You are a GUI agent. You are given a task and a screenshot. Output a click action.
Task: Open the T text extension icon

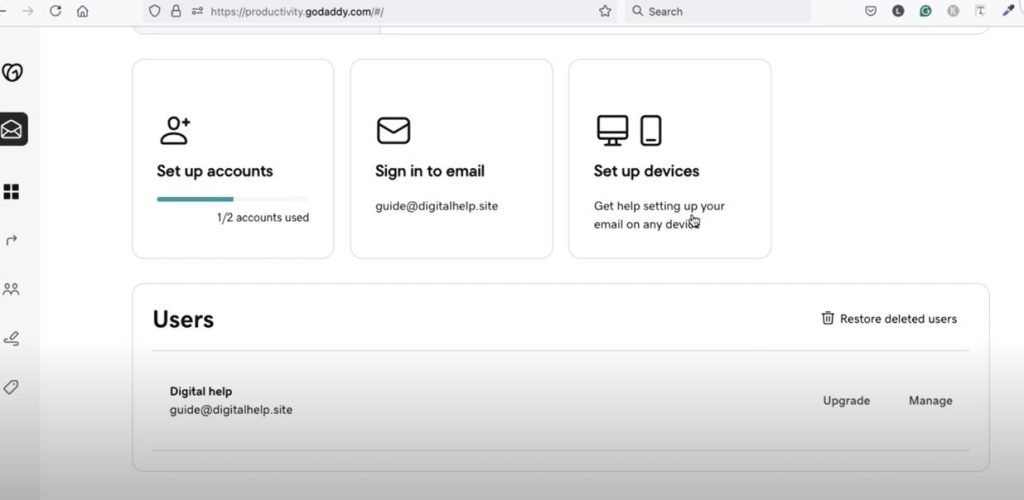click(980, 11)
